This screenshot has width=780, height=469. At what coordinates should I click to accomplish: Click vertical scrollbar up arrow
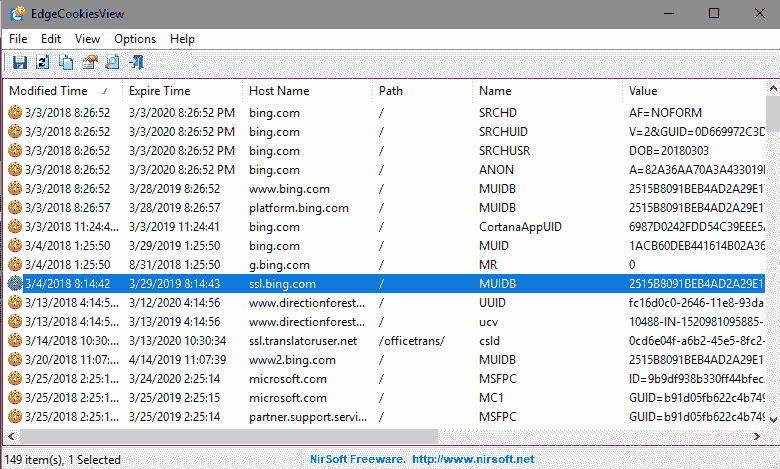click(x=773, y=89)
